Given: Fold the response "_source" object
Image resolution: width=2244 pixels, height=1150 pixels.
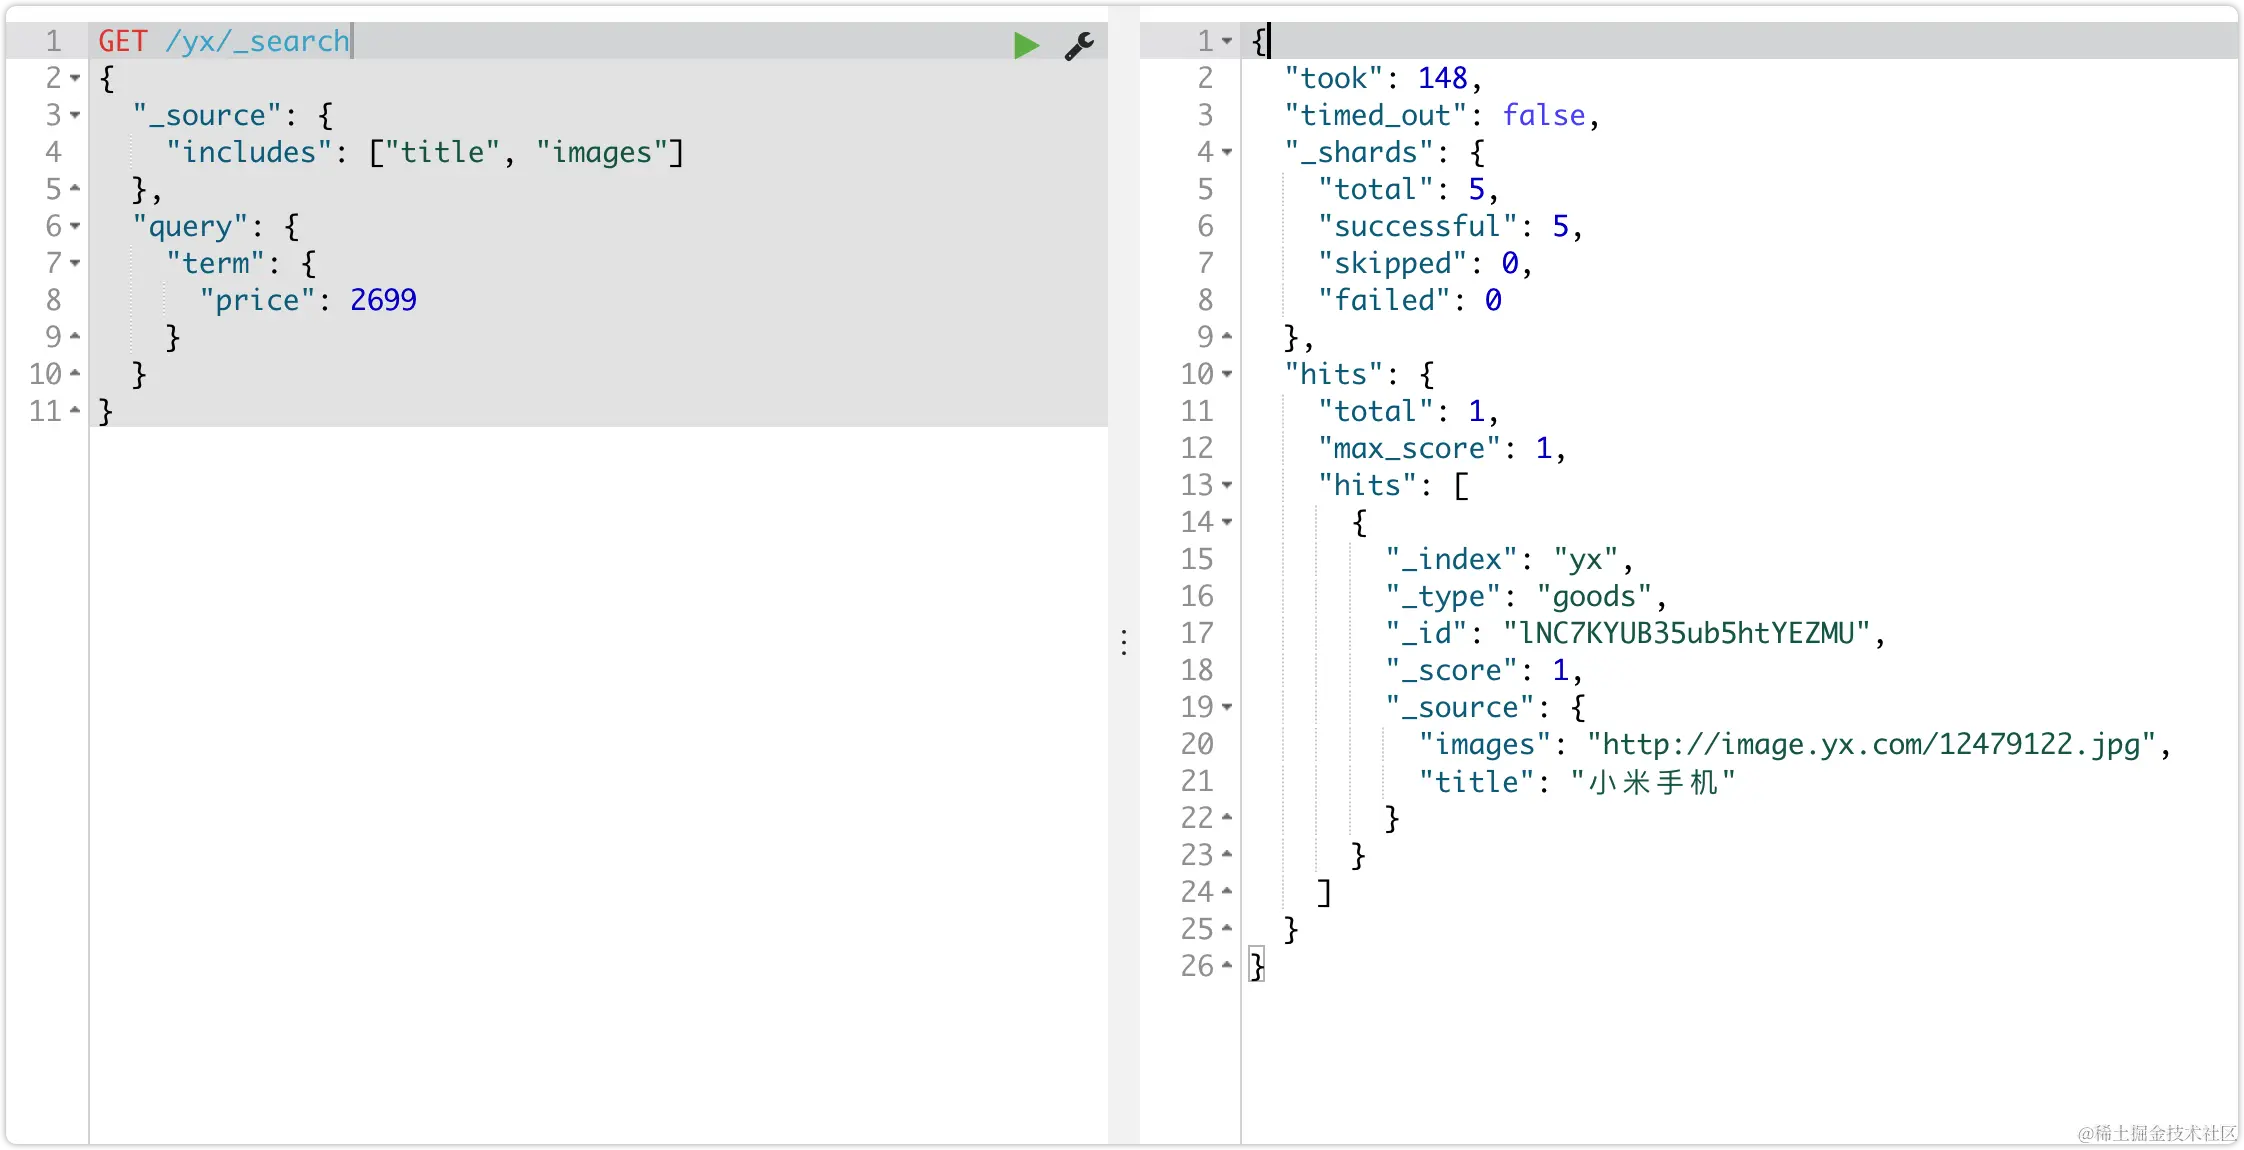Looking at the screenshot, I should point(1227,707).
